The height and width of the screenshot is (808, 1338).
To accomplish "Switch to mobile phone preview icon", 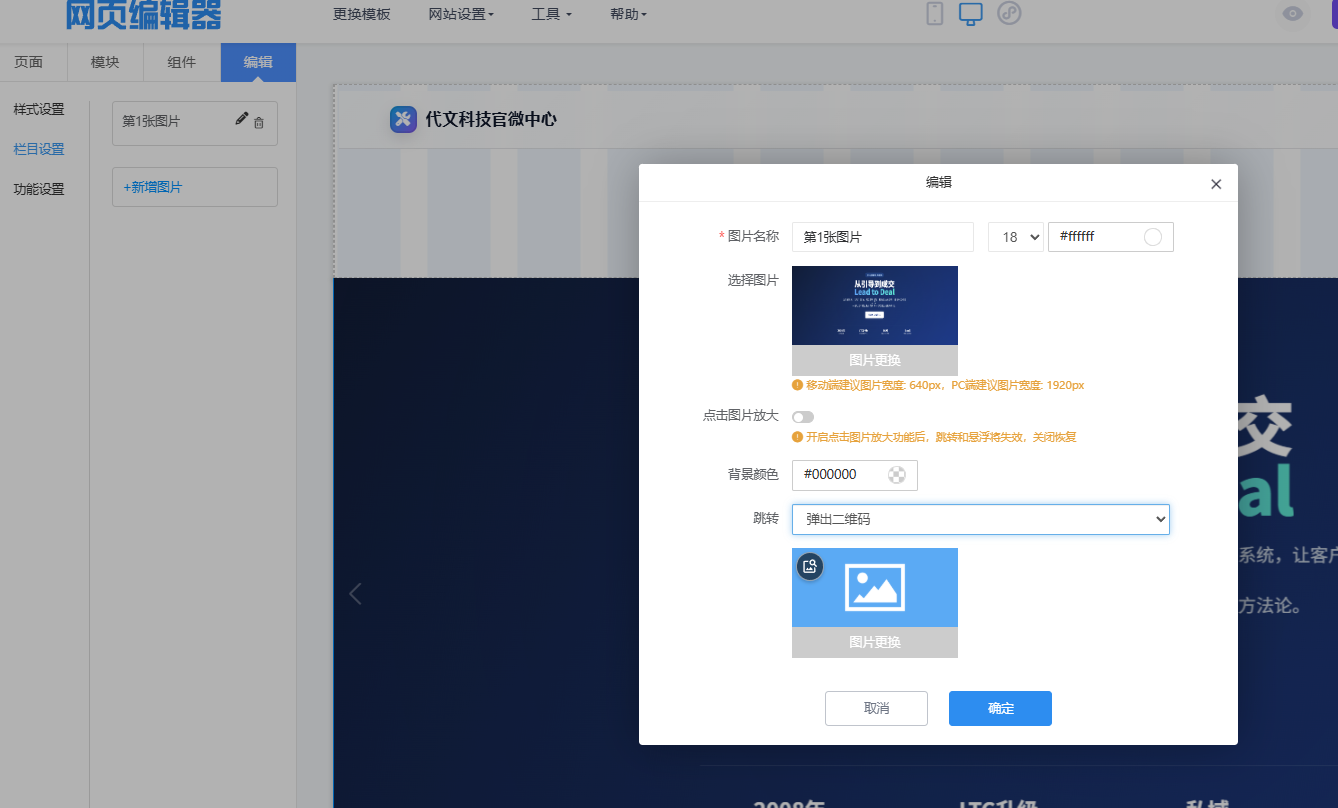I will click(935, 14).
